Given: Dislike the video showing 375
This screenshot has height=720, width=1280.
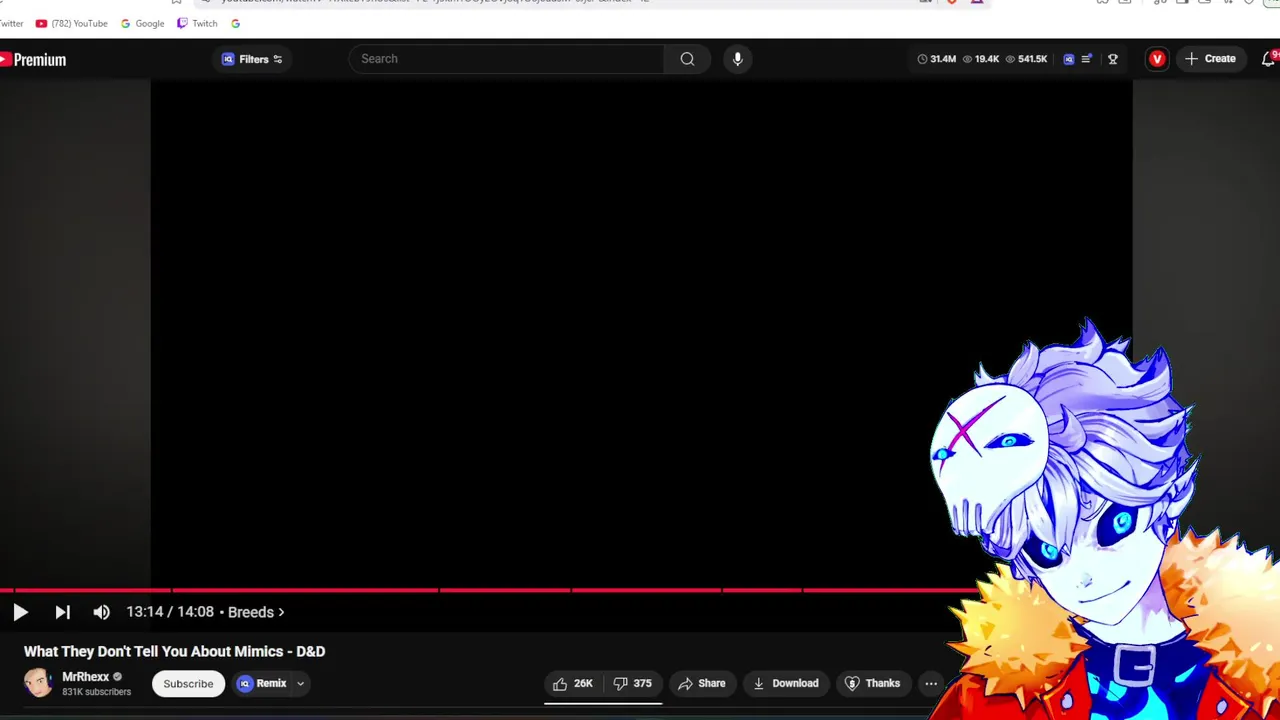Looking at the screenshot, I should (633, 684).
